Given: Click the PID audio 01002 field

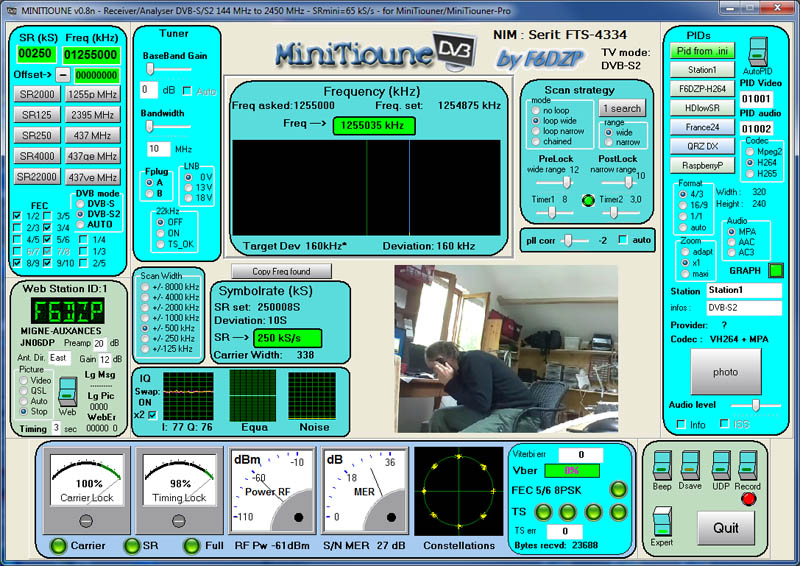Looking at the screenshot, I should click(756, 128).
